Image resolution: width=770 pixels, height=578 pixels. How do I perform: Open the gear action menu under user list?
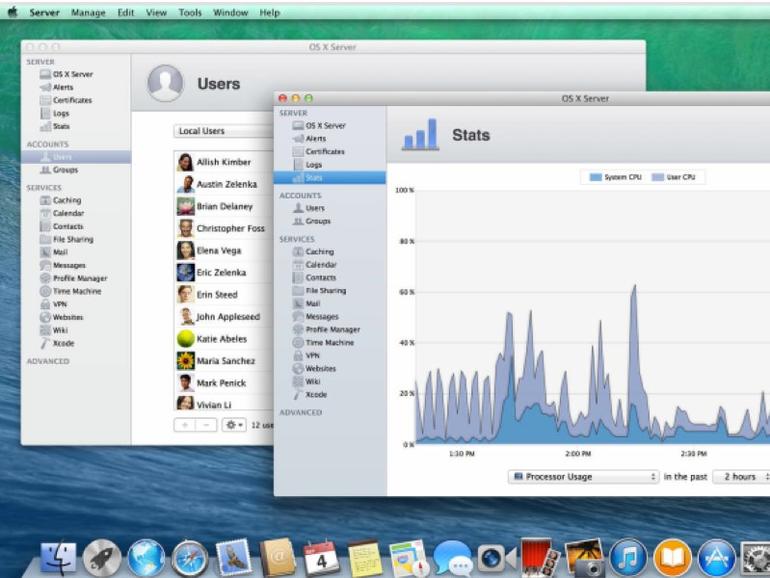234,425
